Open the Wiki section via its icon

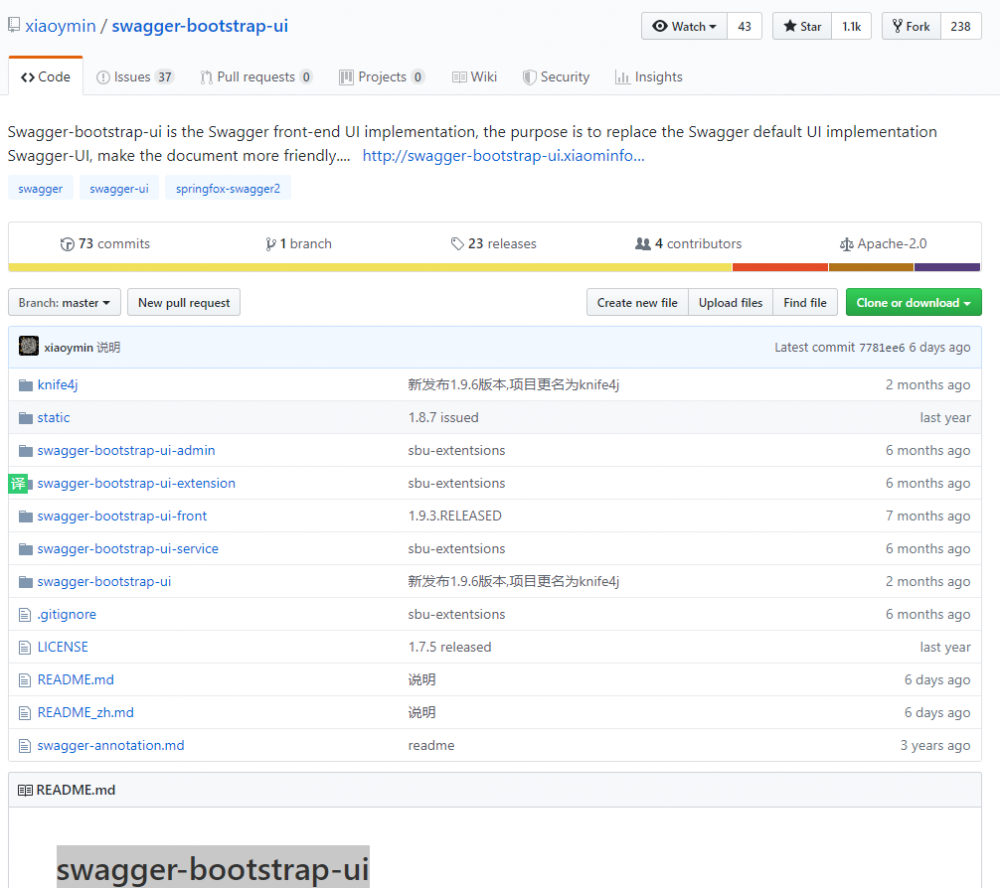tap(459, 77)
